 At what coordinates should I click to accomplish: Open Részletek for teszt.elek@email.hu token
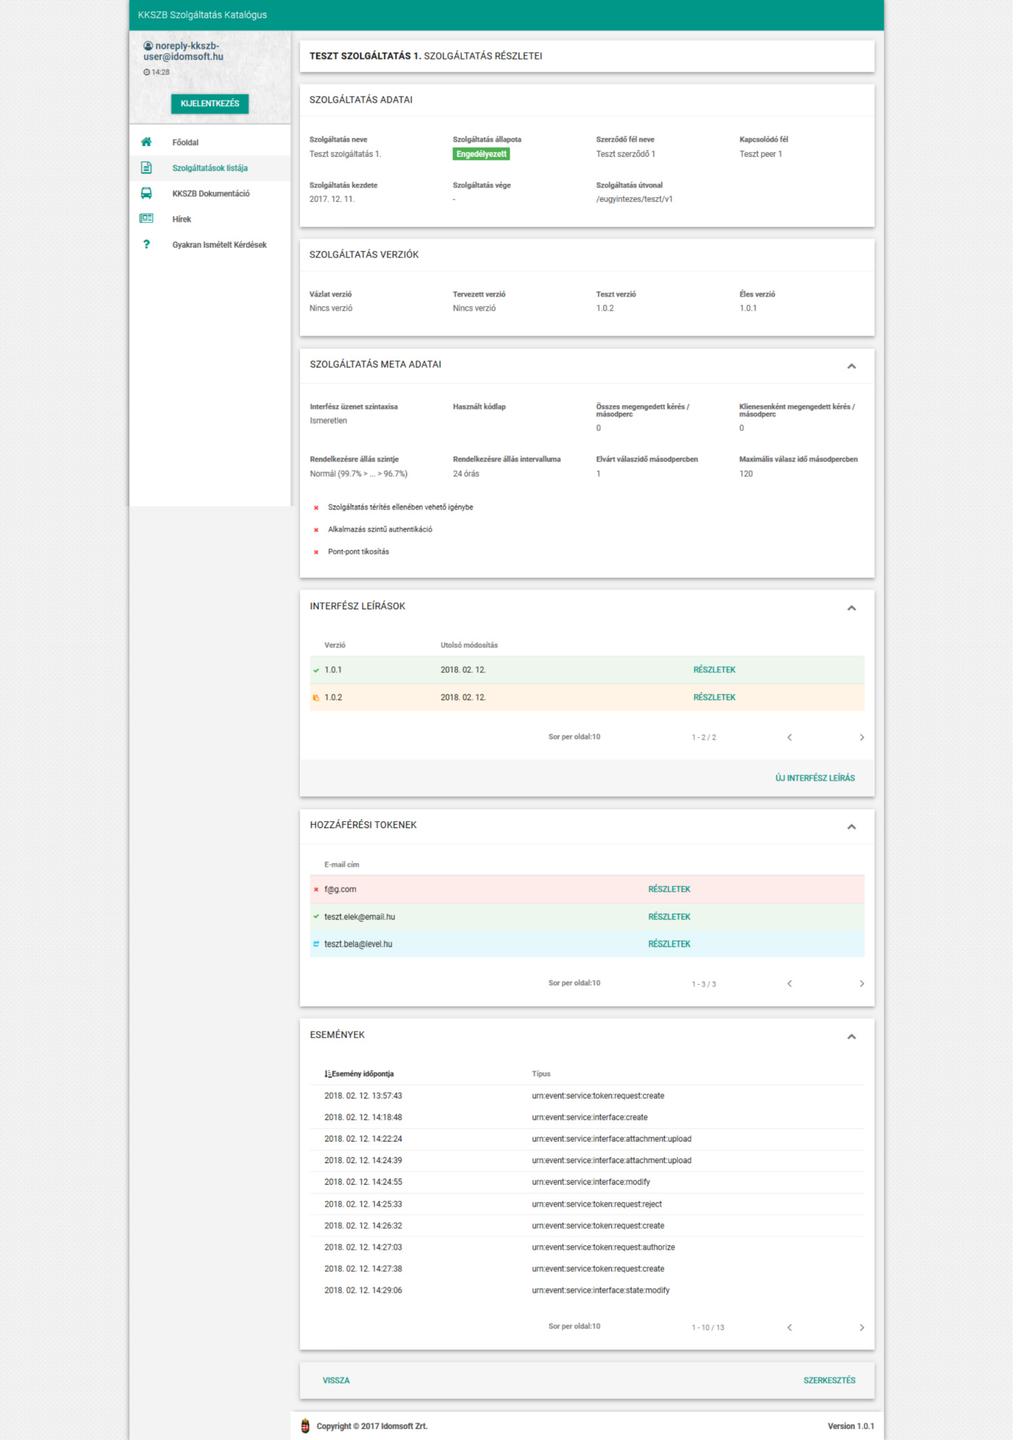pos(669,916)
